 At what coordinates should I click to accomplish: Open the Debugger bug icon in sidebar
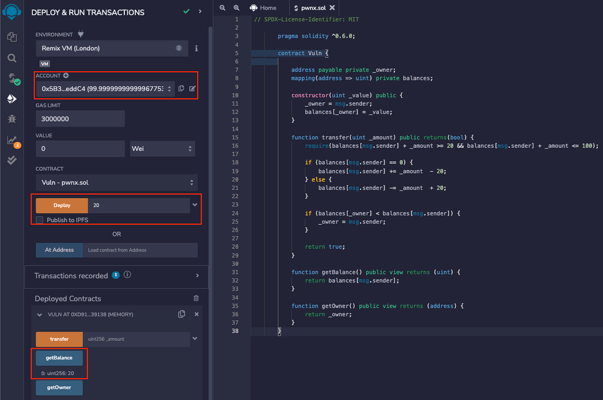tap(12, 119)
